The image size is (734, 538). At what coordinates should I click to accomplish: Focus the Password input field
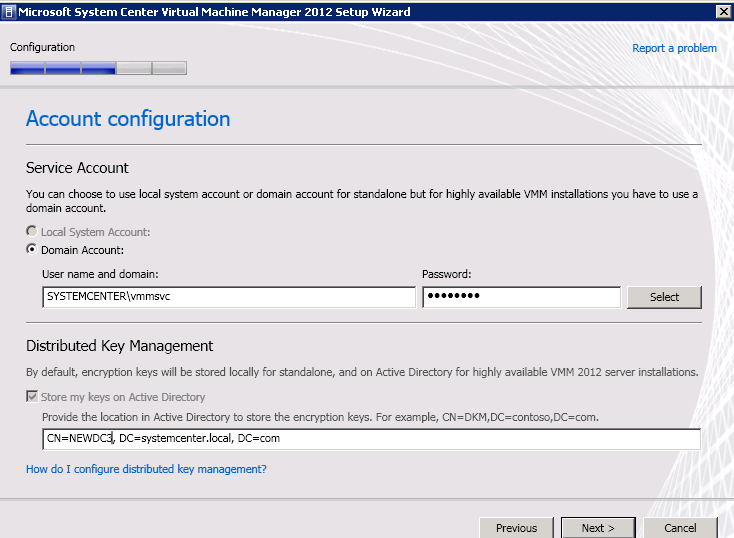click(x=521, y=297)
